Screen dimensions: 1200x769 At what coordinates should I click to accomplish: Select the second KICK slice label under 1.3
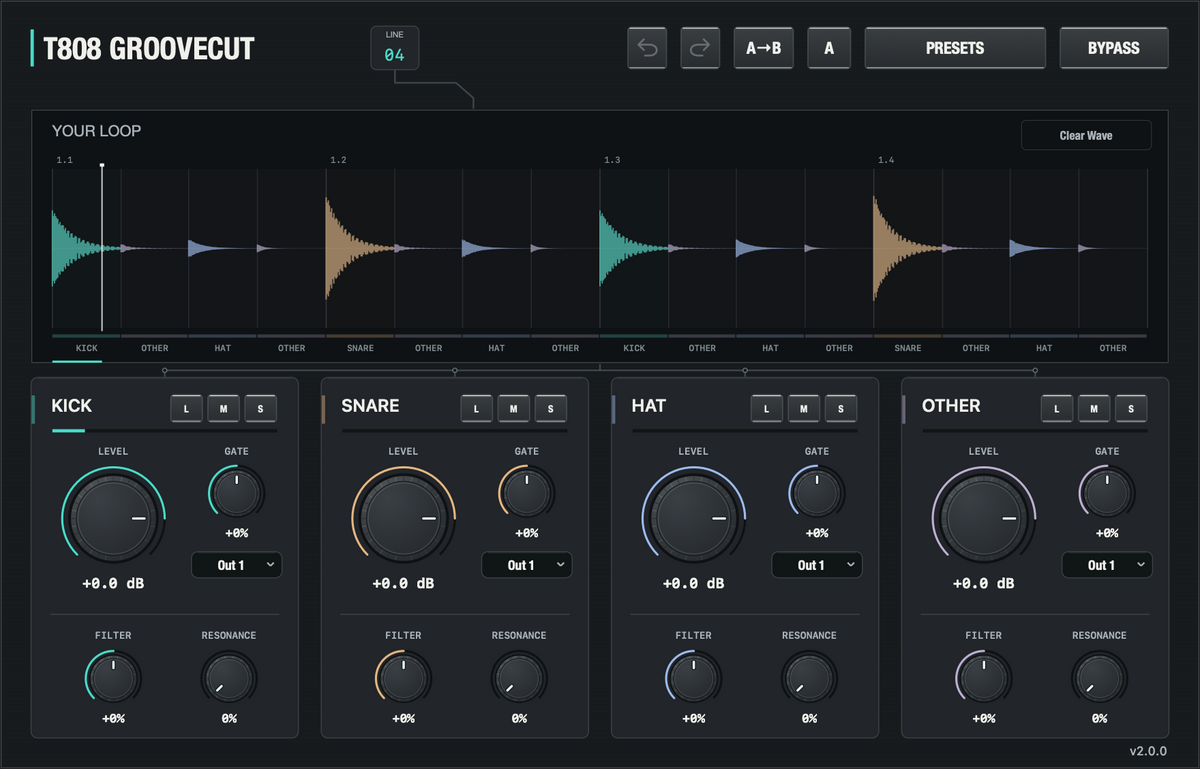tap(634, 348)
